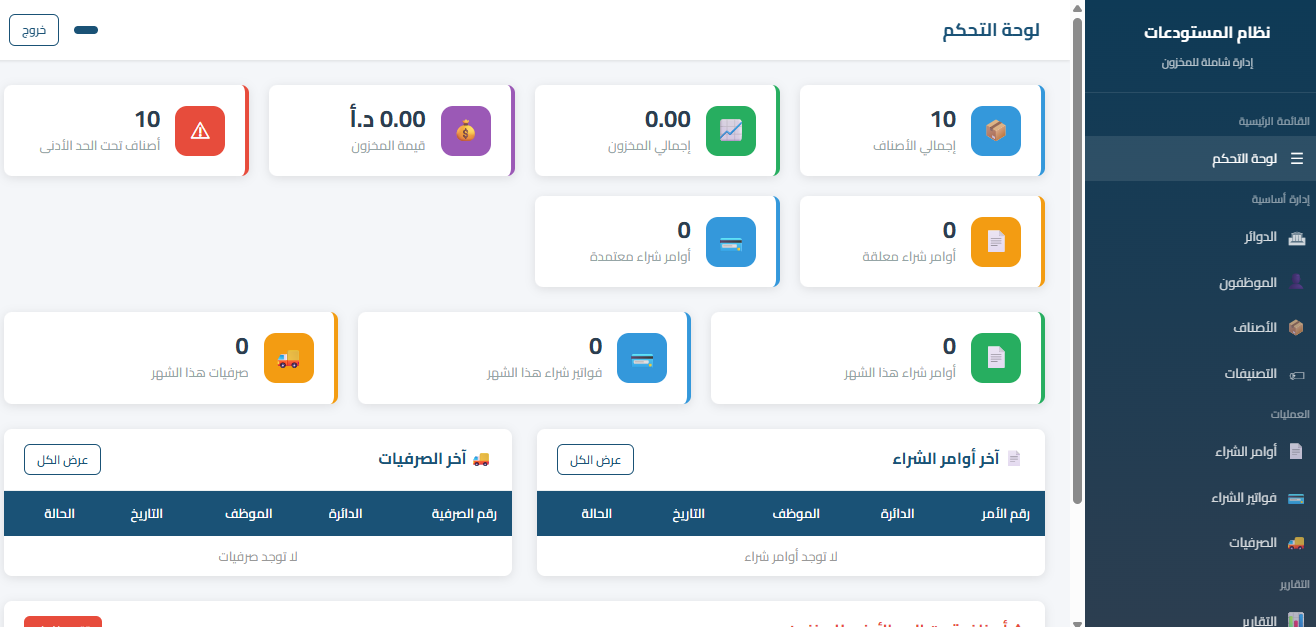
Task: Click the لوحة التحكم page heading
Action: (x=990, y=30)
